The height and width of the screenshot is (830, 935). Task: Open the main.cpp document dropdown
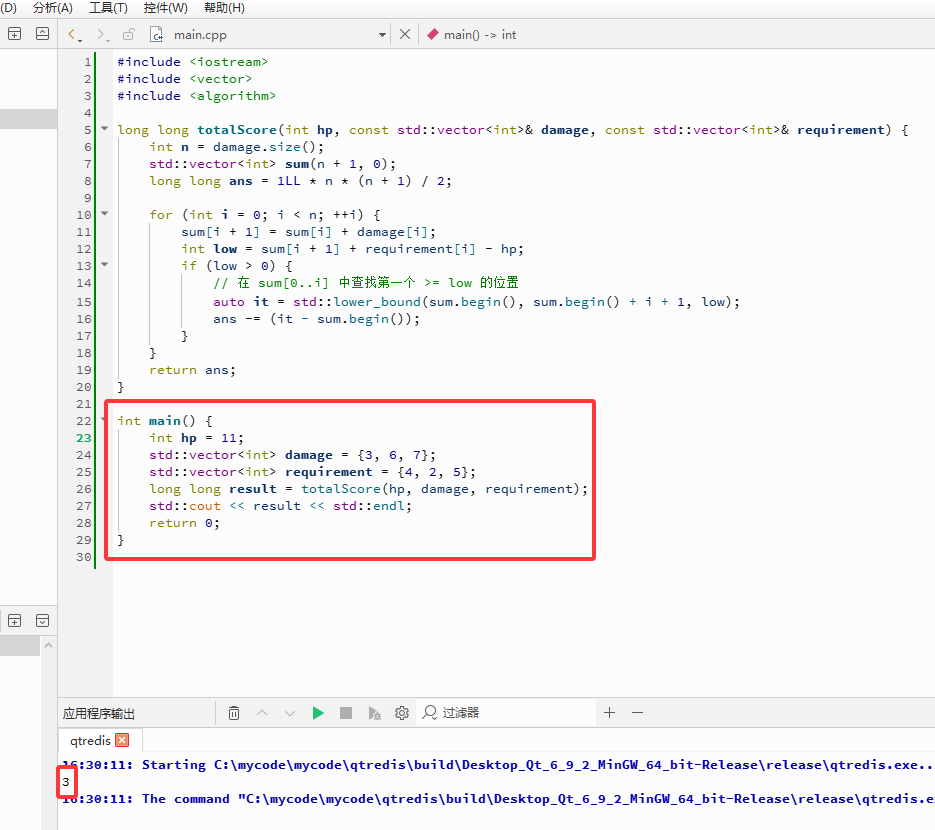[x=382, y=35]
